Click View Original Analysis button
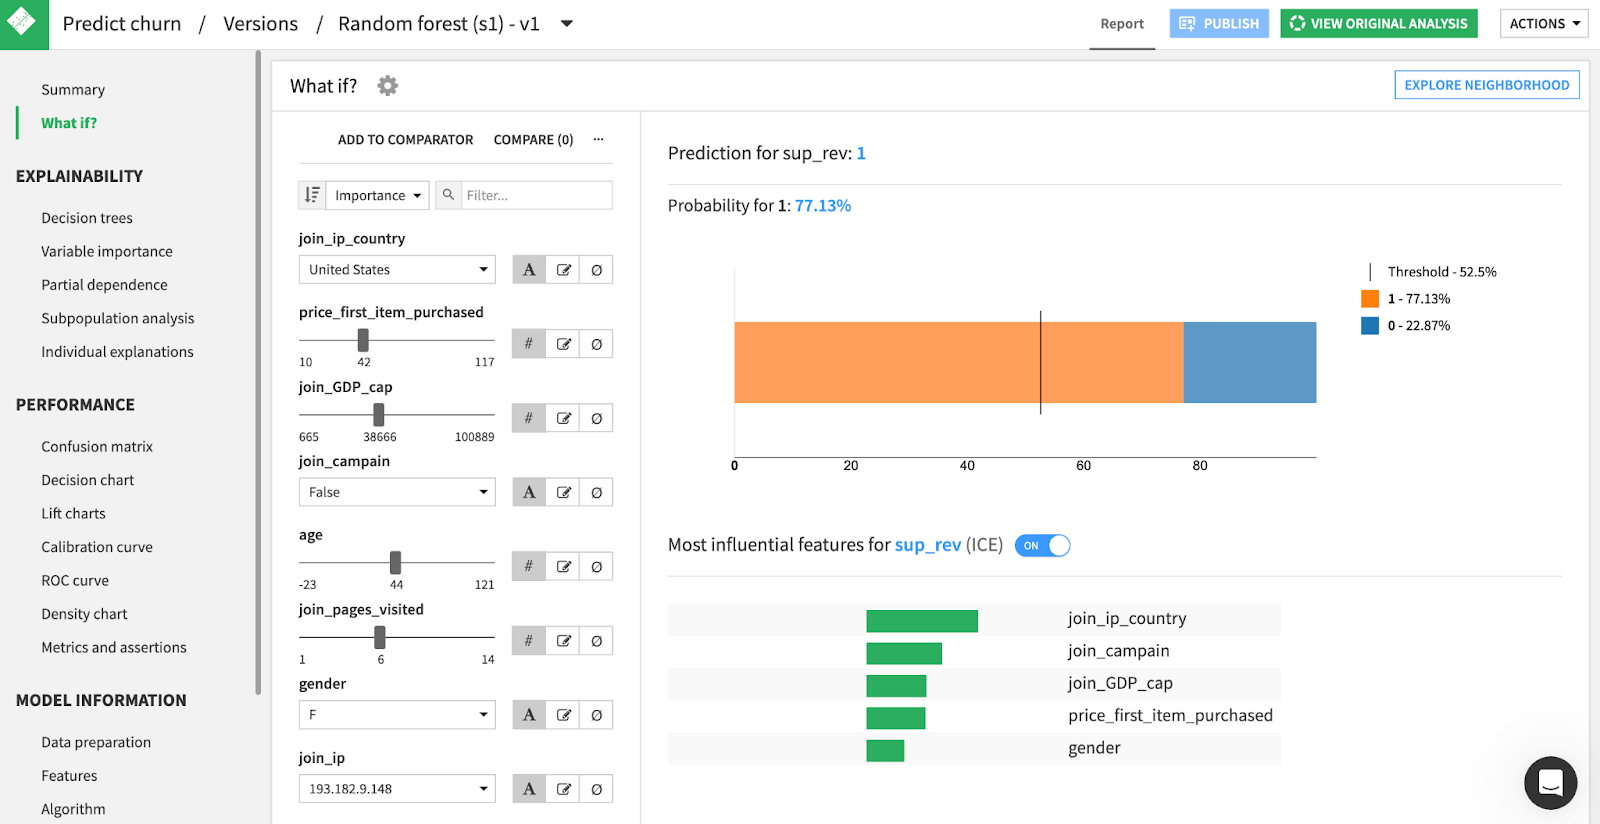Screen dimensions: 1600x824 coord(1378,24)
